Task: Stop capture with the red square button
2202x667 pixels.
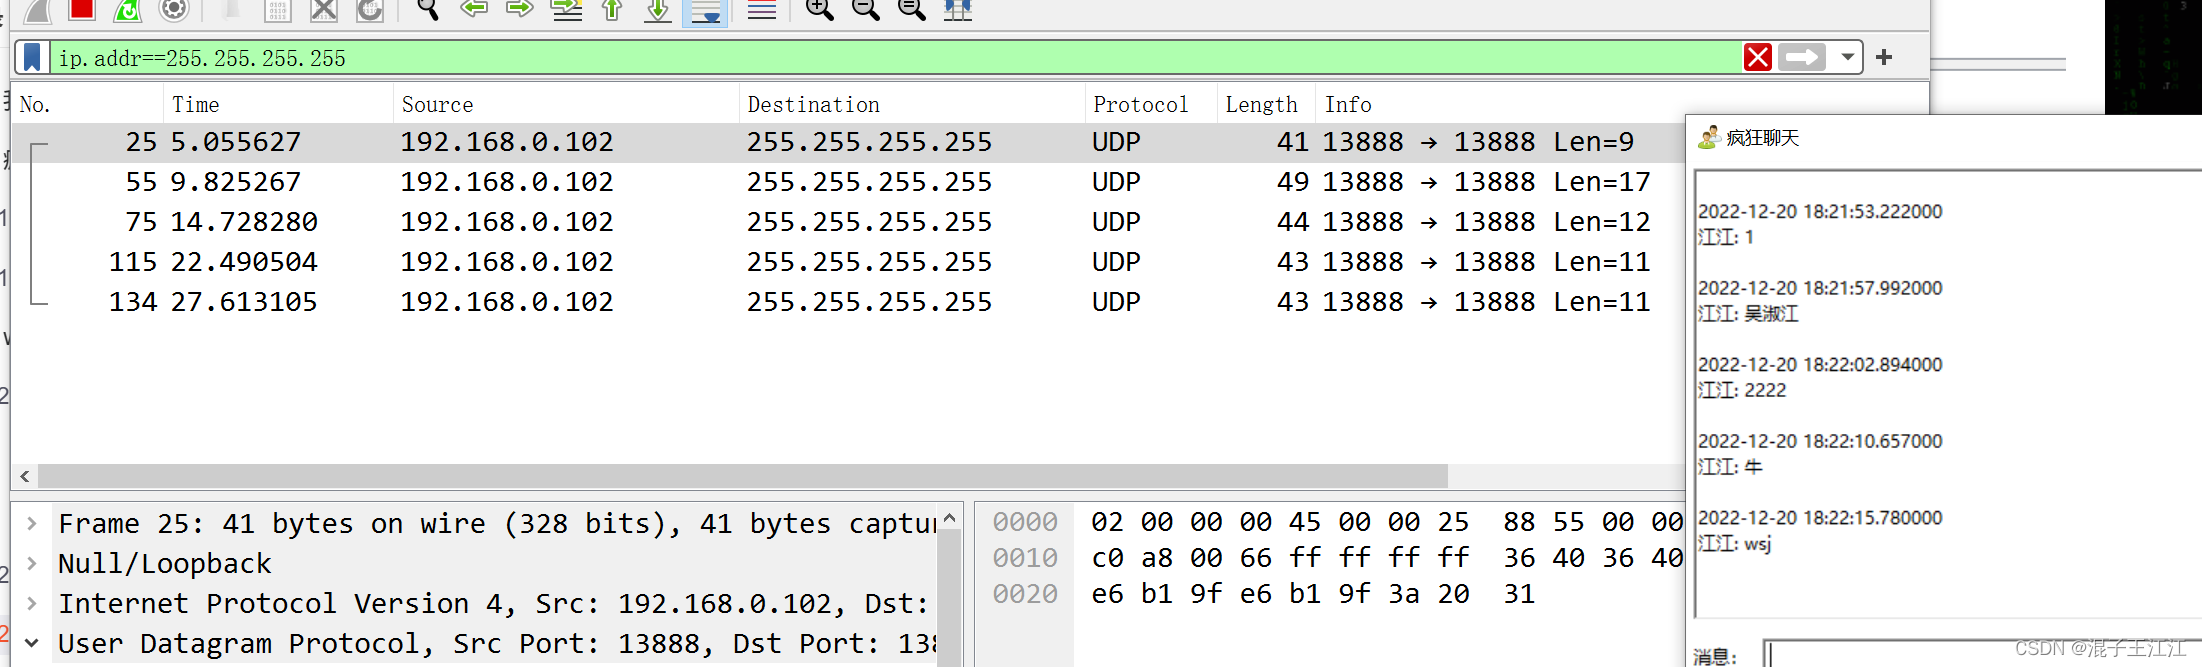Action: pyautogui.click(x=82, y=9)
